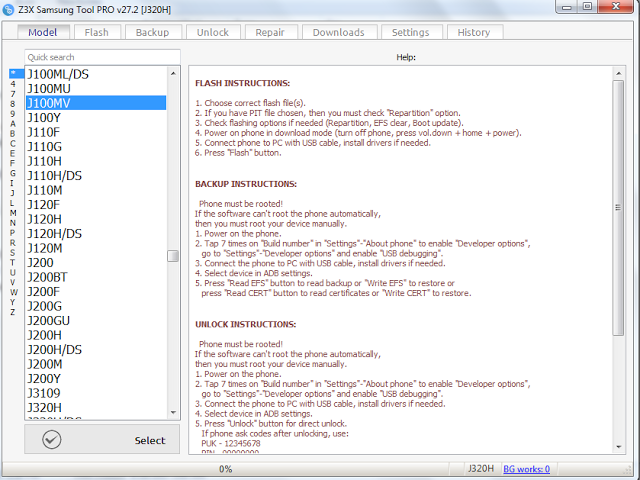Viewport: 640px width, 480px height.
Task: Click the model list scrollbar thumb
Action: point(173,256)
